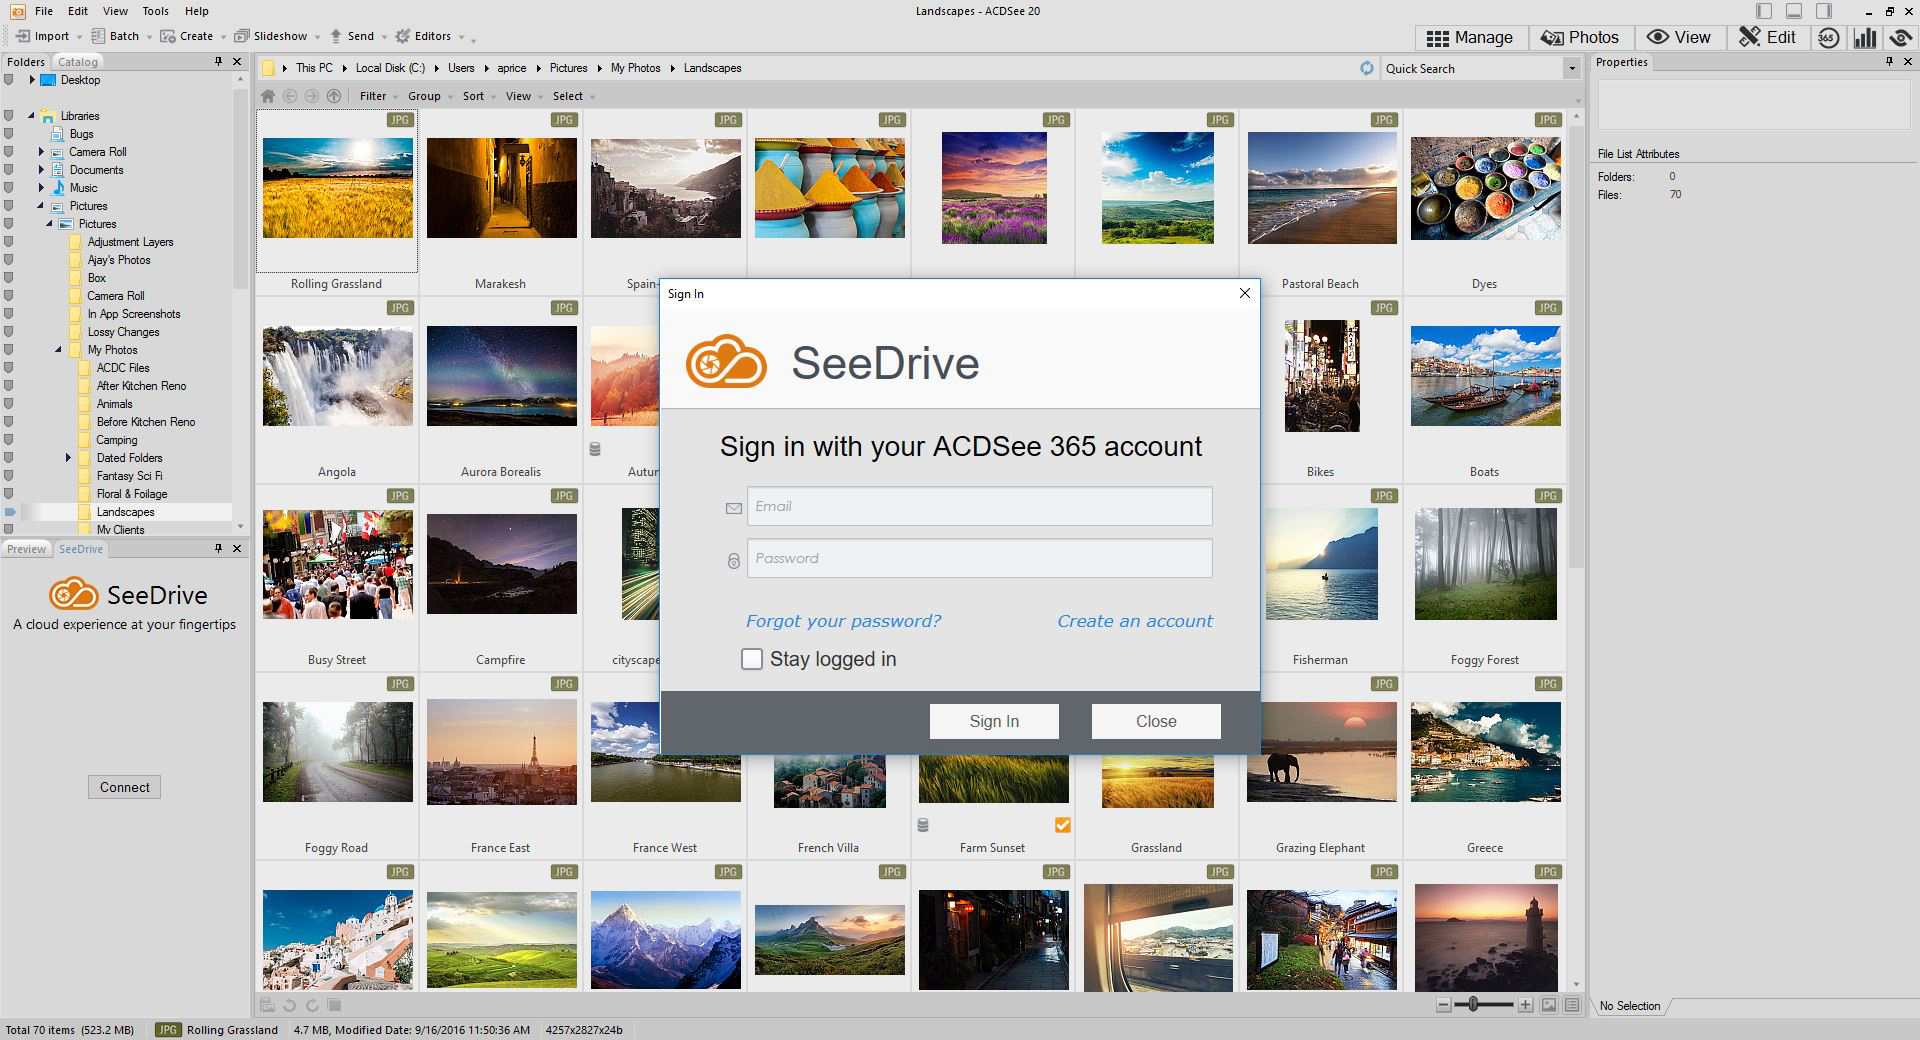Screen dimensions: 1920x1040
Task: Toggle Easy-Select marker beside Libraries
Action: pos(9,116)
